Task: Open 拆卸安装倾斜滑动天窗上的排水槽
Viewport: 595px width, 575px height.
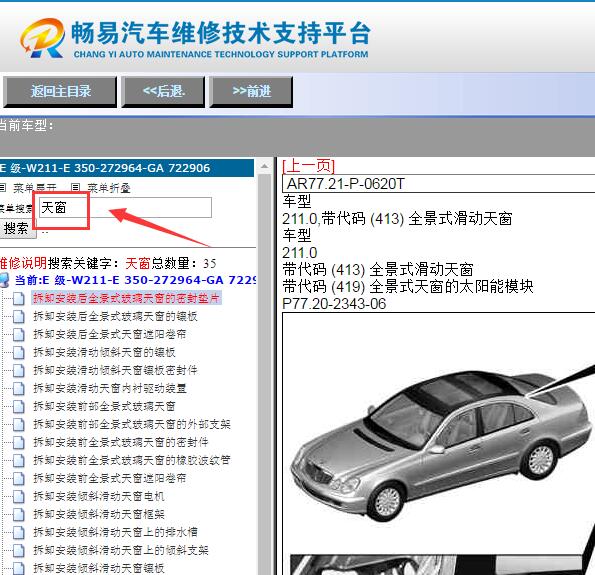Action: pos(115,532)
